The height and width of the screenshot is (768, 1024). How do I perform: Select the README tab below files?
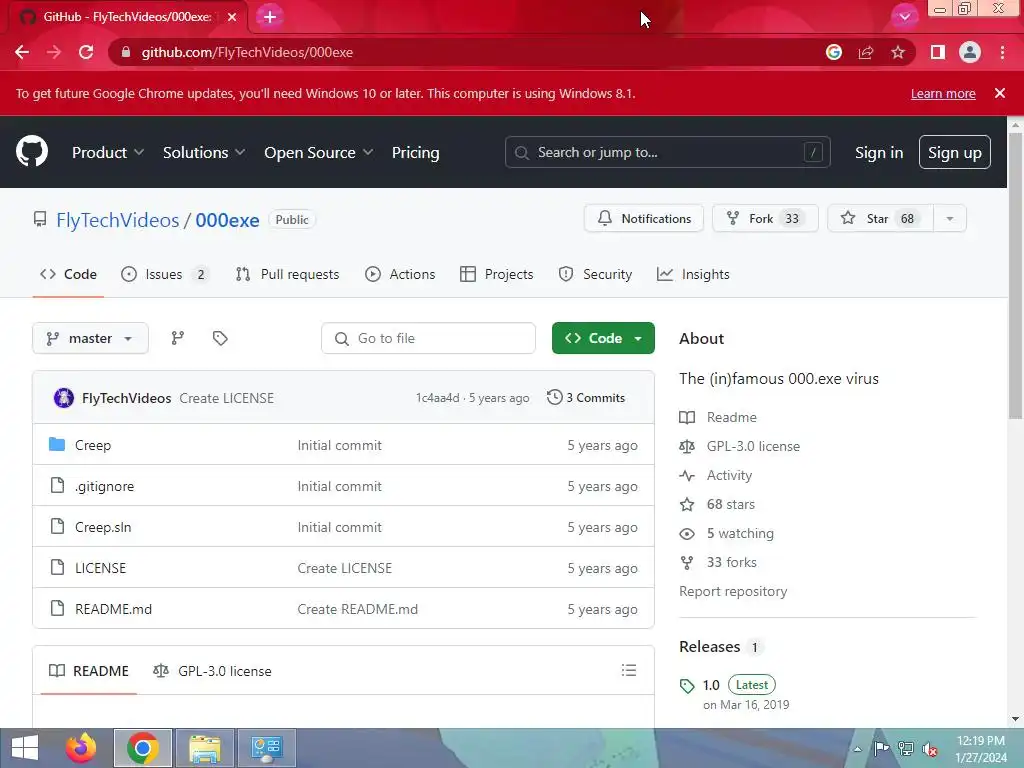89,671
